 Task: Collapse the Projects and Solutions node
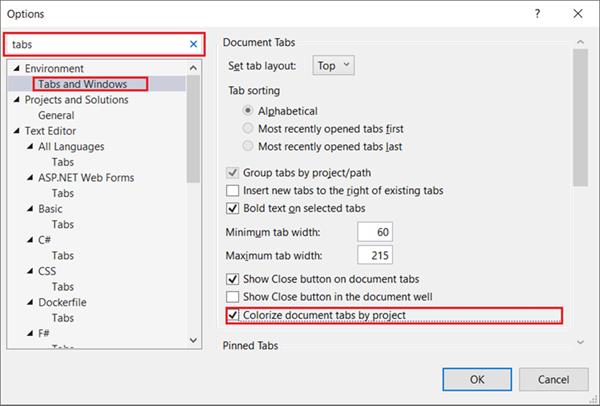[x=16, y=100]
